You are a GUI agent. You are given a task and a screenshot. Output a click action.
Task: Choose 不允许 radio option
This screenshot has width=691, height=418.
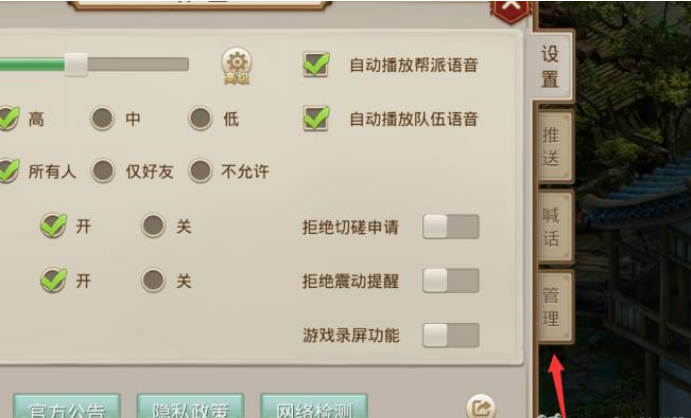[201, 171]
